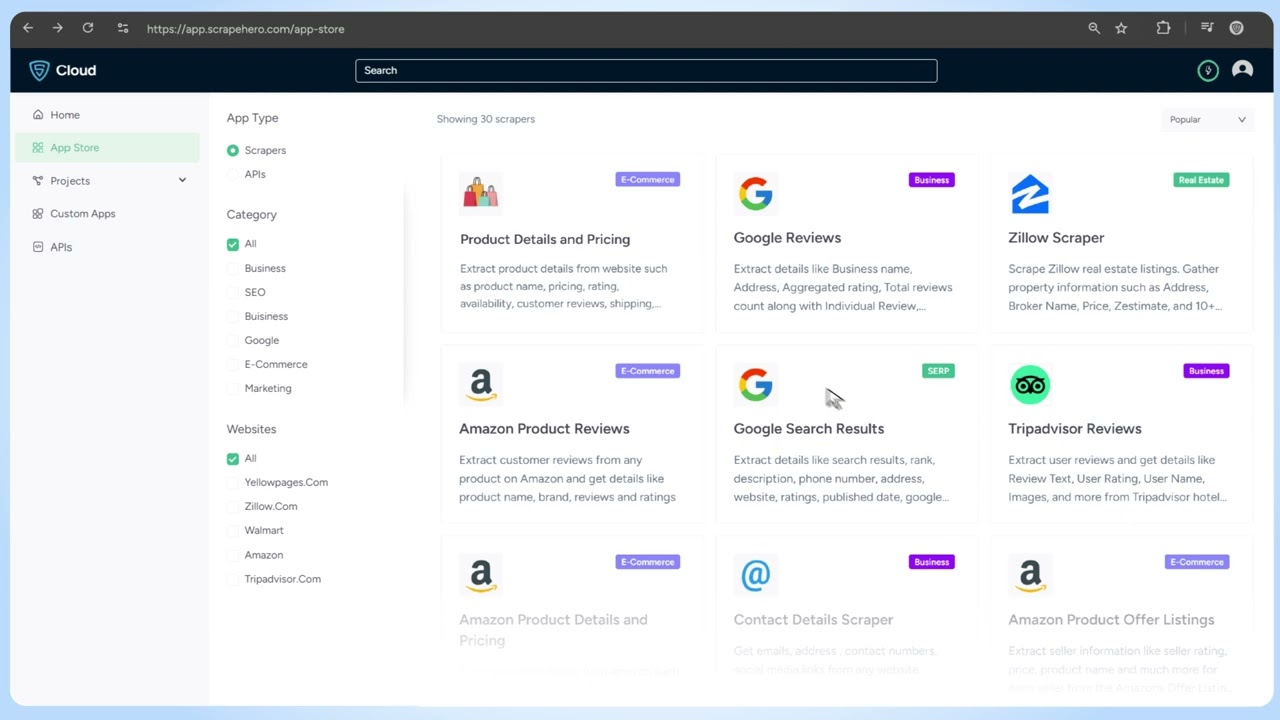This screenshot has height=720, width=1280.
Task: Click the Brave shield icon in the browser toolbar
Action: point(1236,28)
